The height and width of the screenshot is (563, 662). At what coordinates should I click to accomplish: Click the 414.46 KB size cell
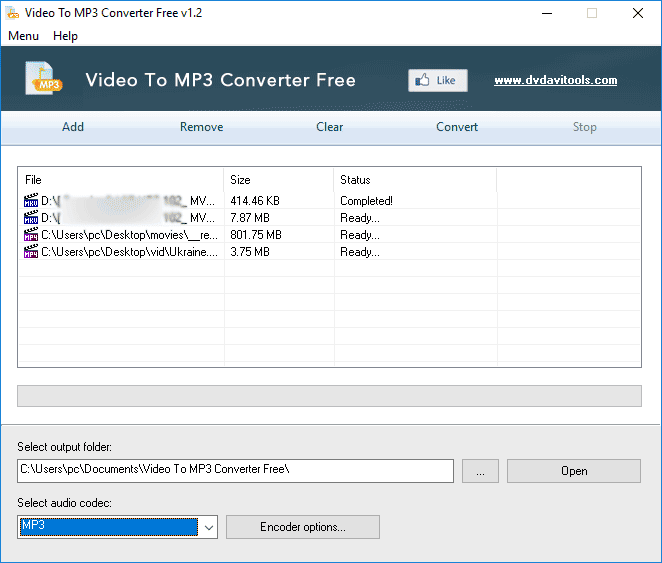(x=255, y=201)
